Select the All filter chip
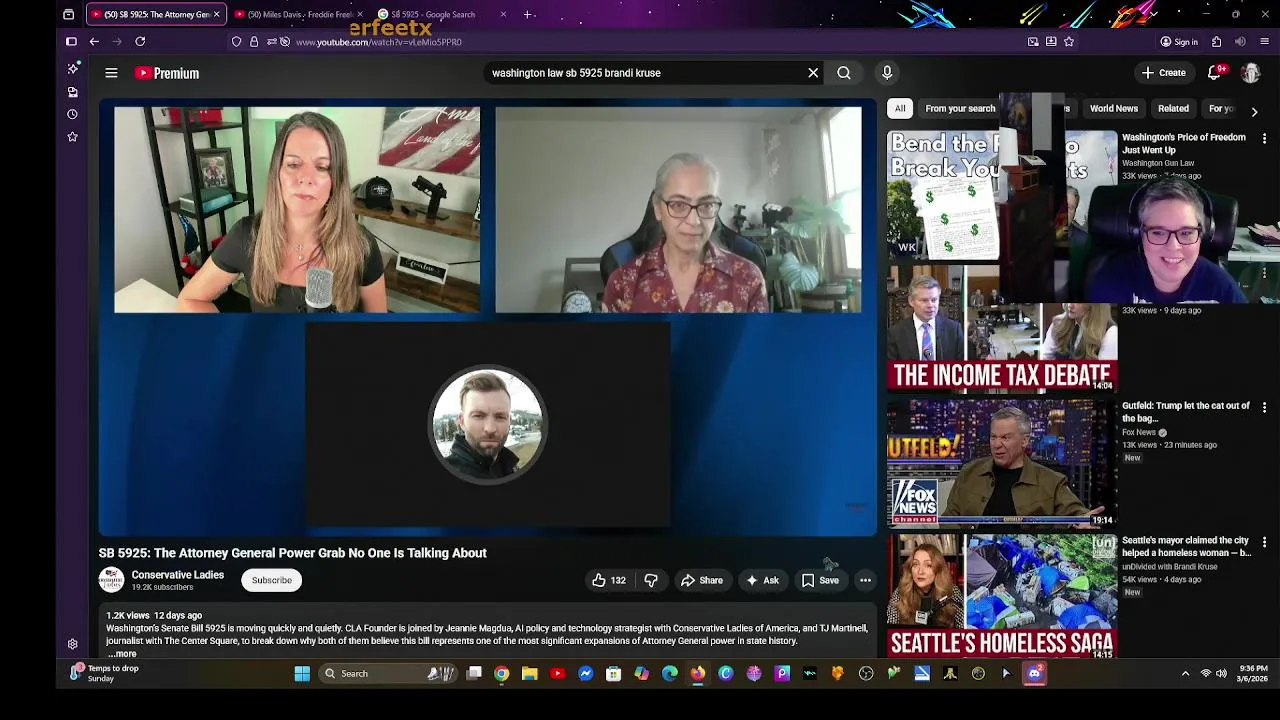The width and height of the screenshot is (1280, 720). (x=900, y=108)
